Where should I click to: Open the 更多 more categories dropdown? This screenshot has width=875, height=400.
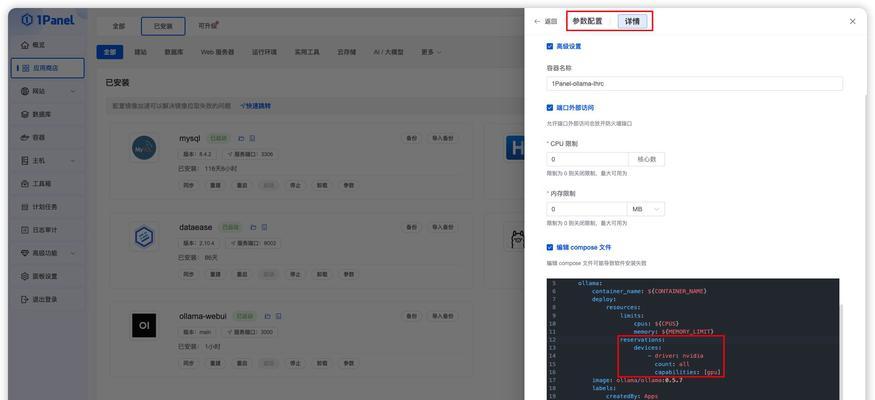[x=431, y=52]
